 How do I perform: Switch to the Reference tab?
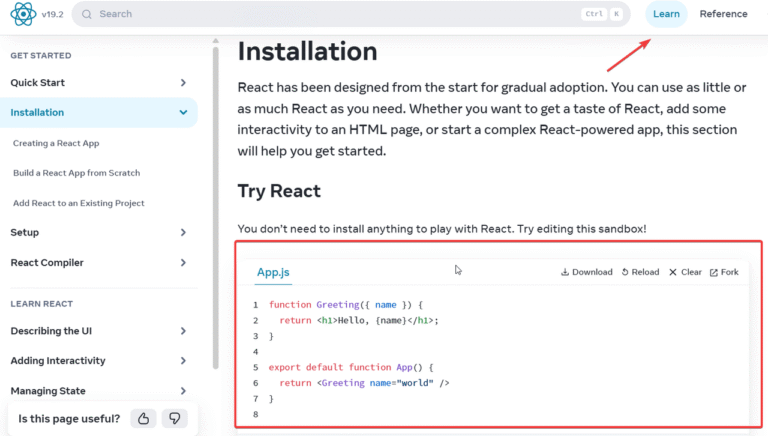[723, 14]
